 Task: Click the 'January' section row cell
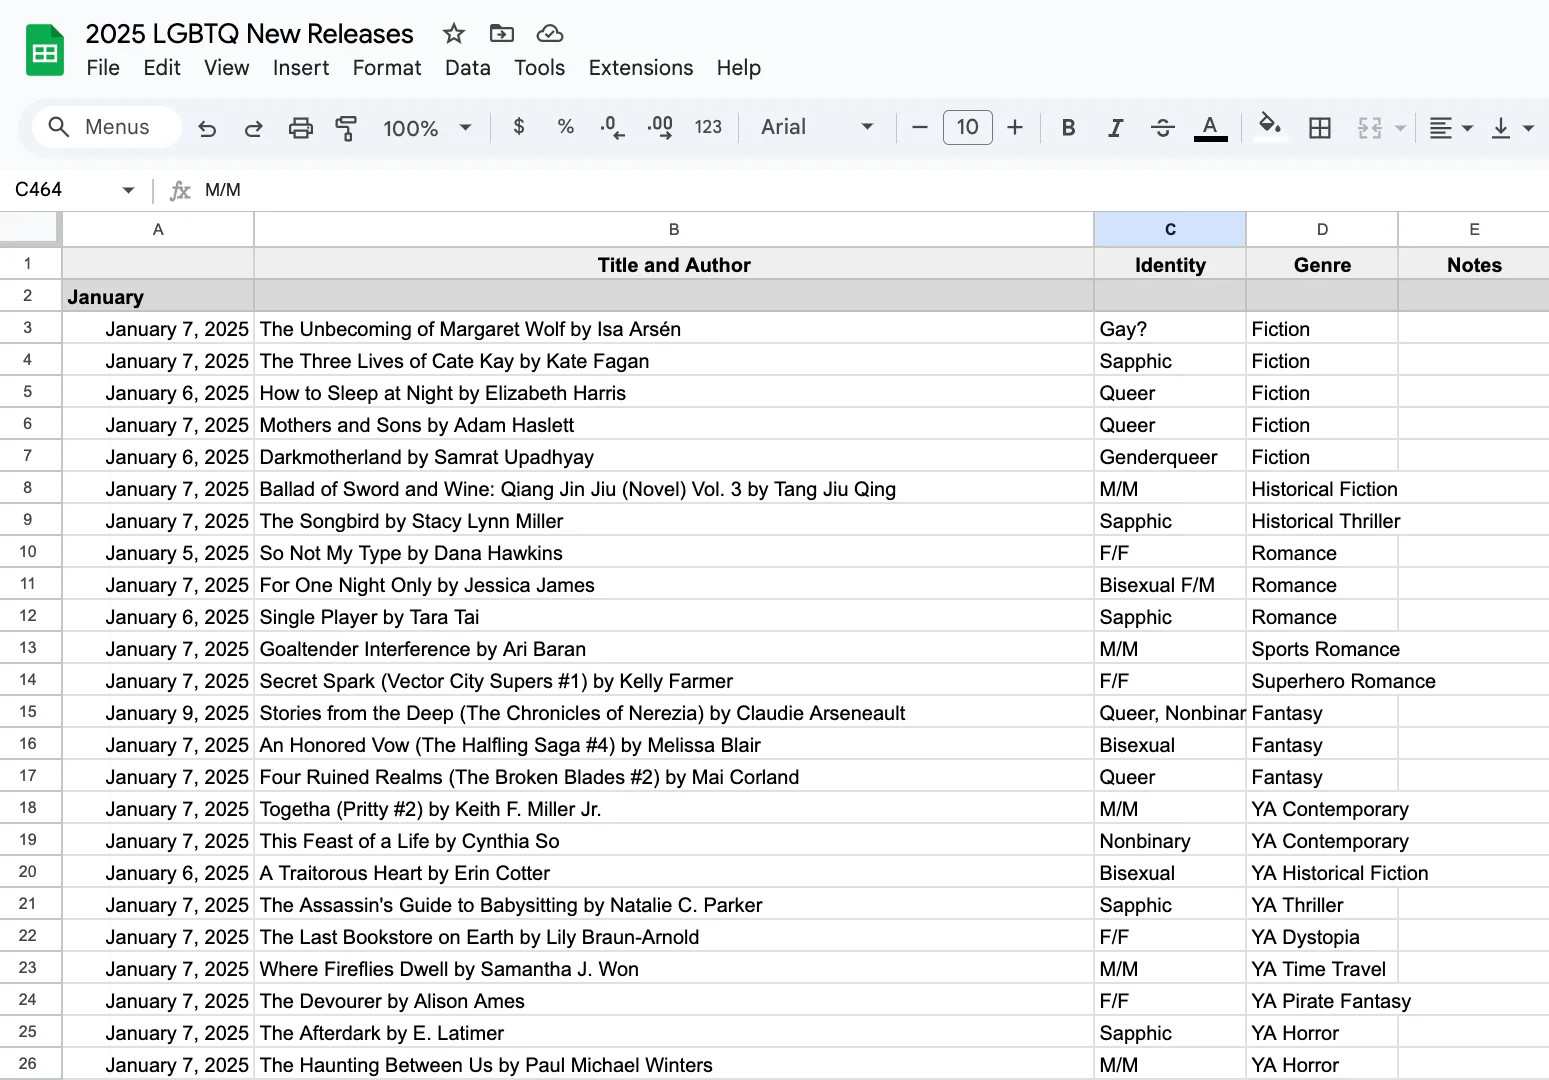(158, 297)
